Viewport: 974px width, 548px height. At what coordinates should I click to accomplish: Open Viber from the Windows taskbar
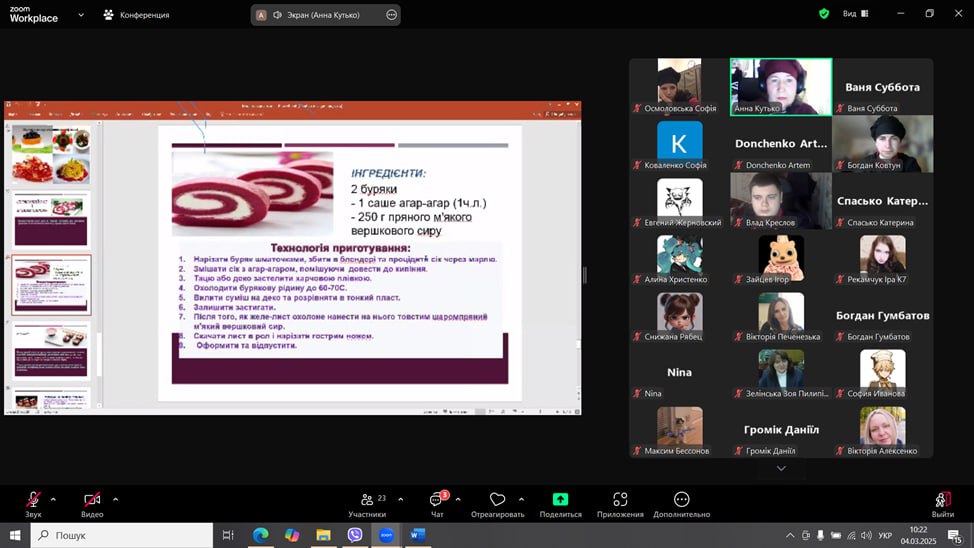point(355,535)
